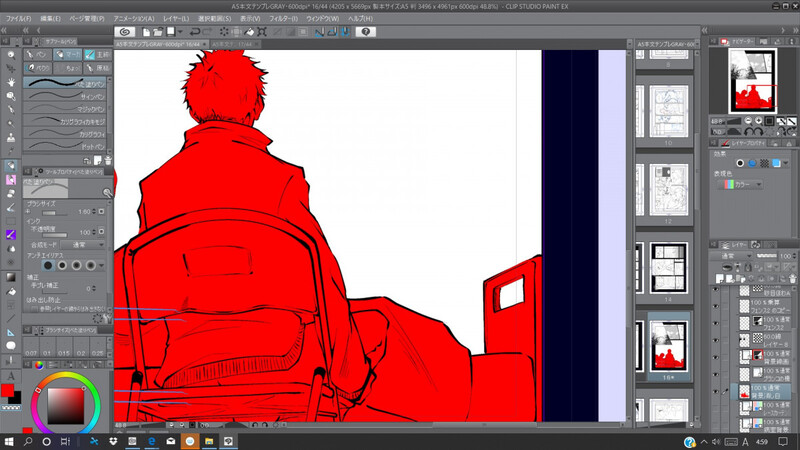Screen dimensions: 800x450
Task: Choose 0.15 brush size preset
Action: pyautogui.click(x=64, y=347)
